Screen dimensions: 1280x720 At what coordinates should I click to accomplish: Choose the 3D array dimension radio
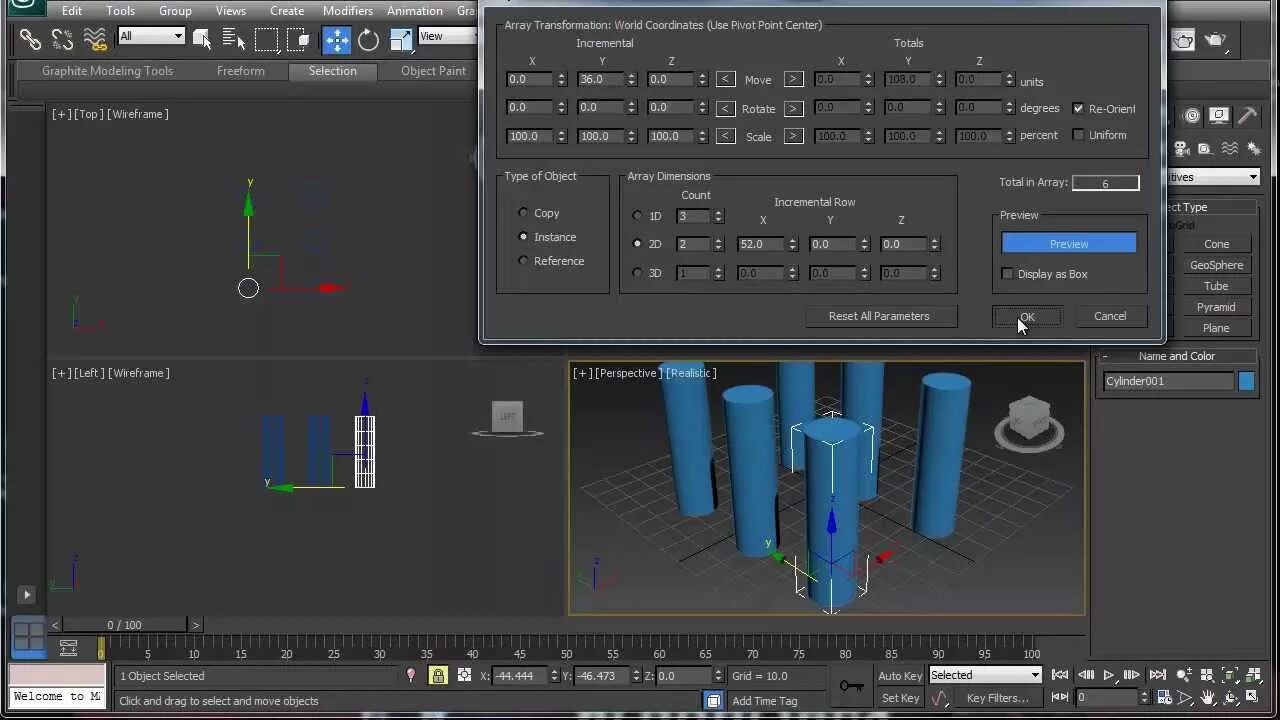[637, 273]
